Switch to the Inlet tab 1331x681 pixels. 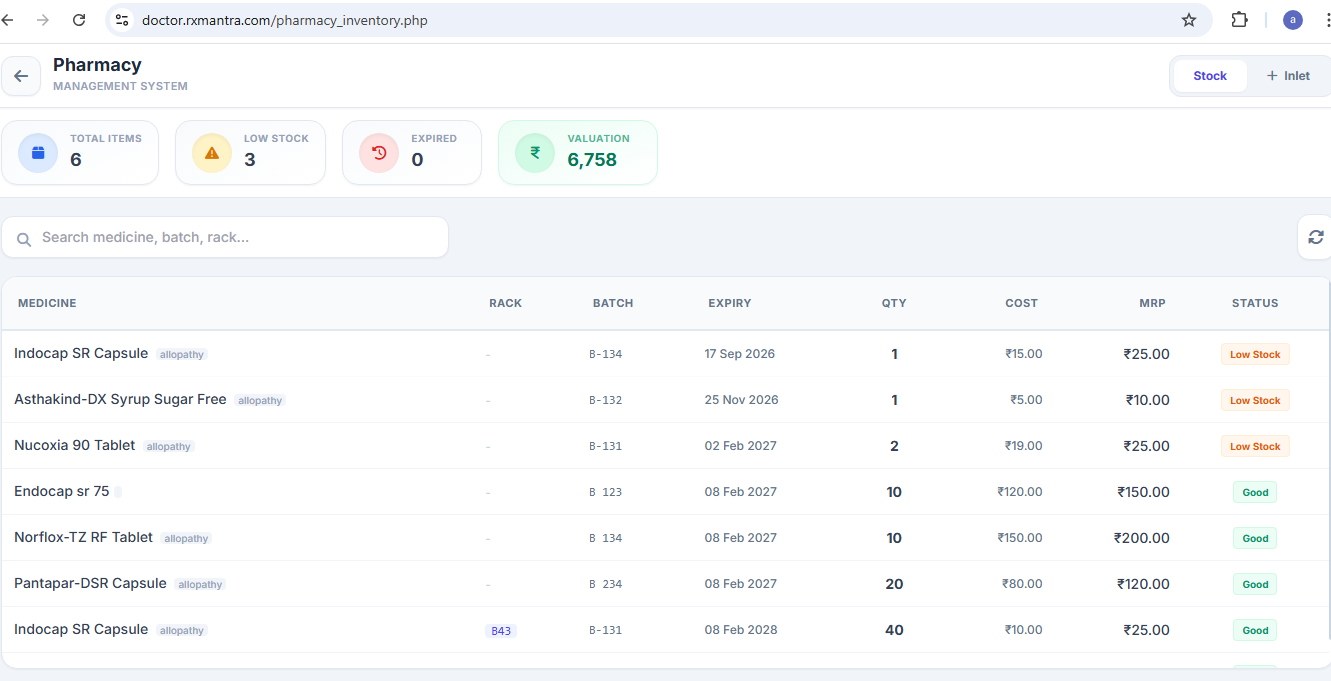pyautogui.click(x=1288, y=76)
